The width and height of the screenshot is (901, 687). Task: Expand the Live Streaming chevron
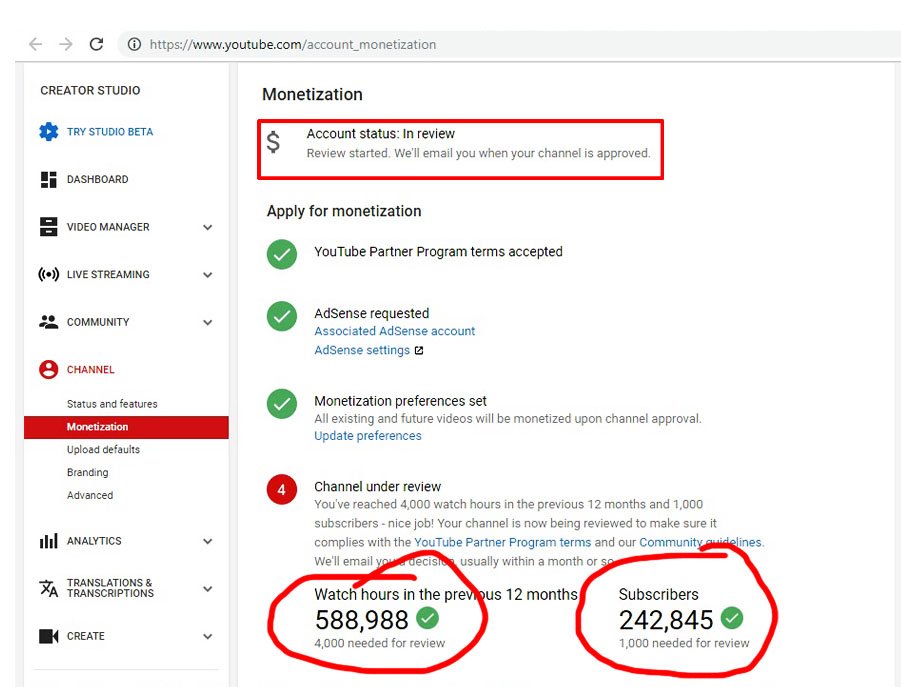pos(207,275)
